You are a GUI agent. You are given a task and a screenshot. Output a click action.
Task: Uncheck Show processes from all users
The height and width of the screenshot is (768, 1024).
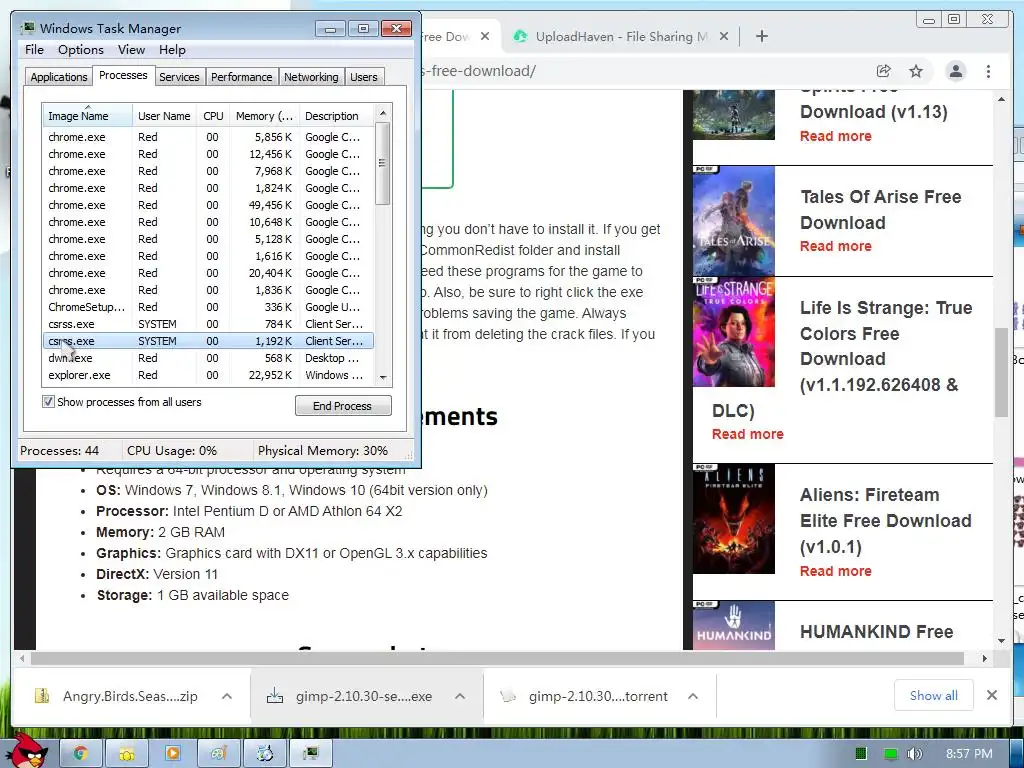pyautogui.click(x=48, y=402)
